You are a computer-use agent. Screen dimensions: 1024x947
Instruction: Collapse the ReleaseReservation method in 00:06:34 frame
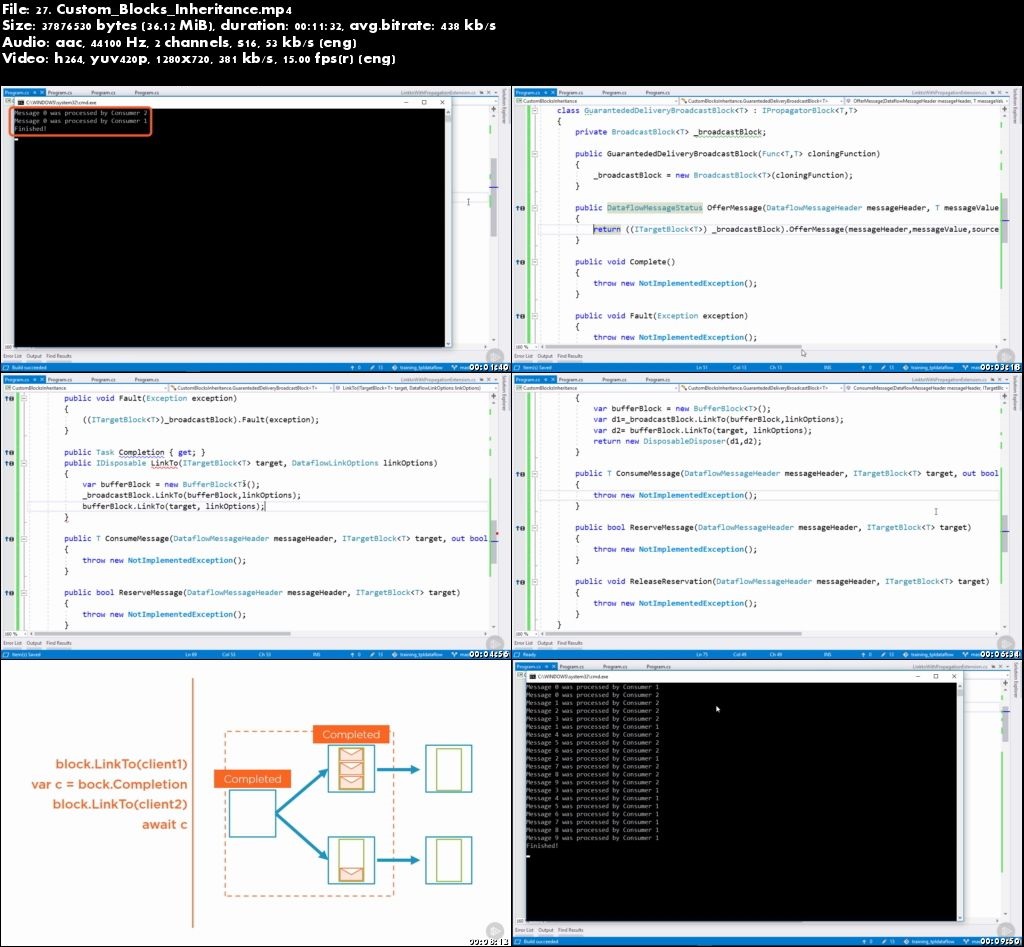click(x=534, y=582)
